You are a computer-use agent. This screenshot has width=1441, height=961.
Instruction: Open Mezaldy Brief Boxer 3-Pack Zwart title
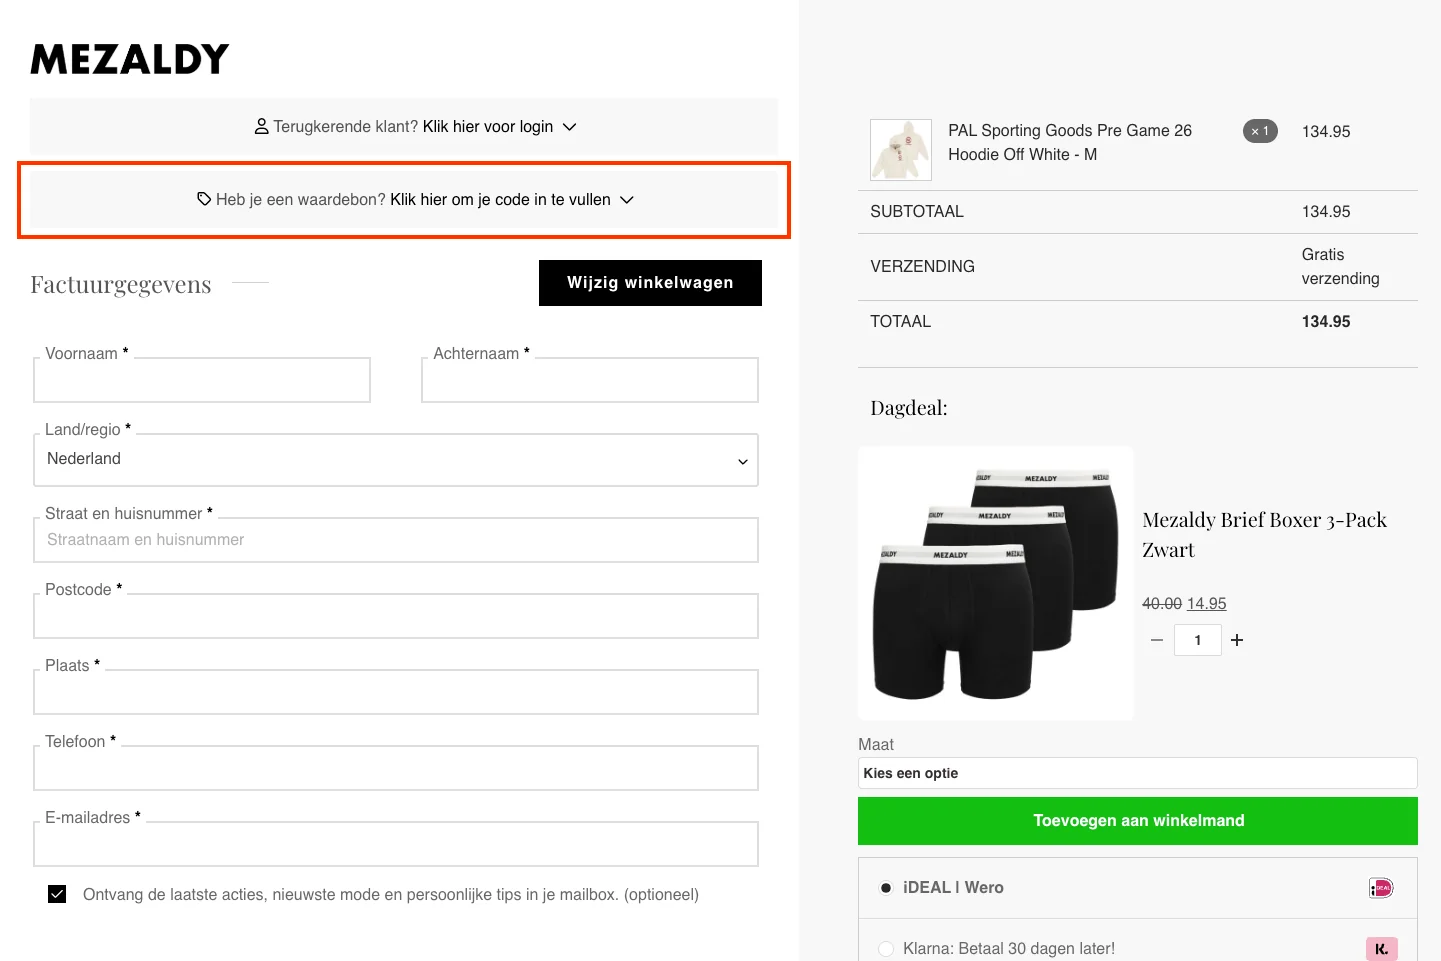click(x=1265, y=535)
